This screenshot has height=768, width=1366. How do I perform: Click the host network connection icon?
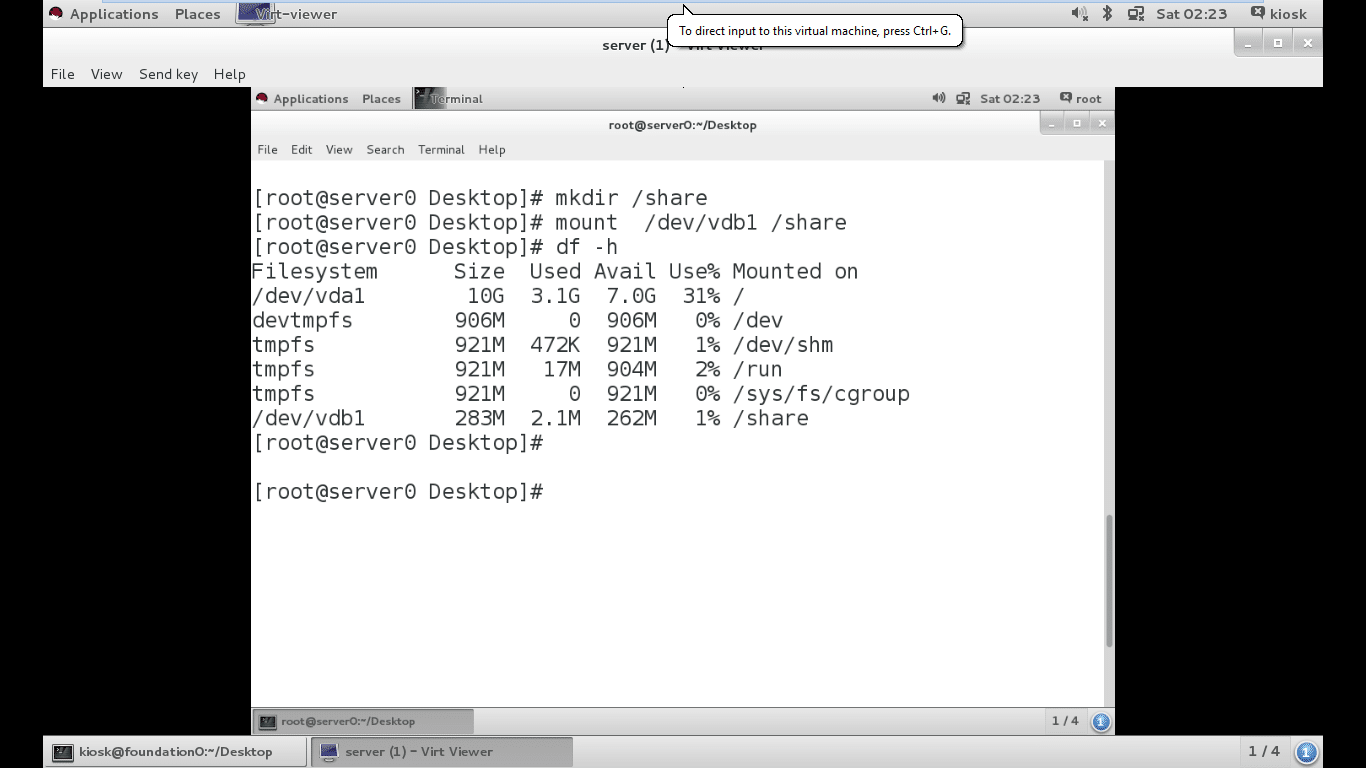pos(1135,14)
